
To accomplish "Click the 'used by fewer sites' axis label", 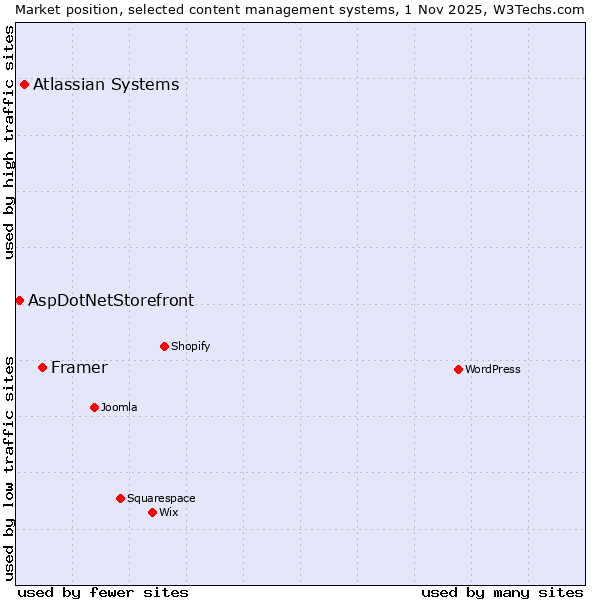I will [103, 592].
